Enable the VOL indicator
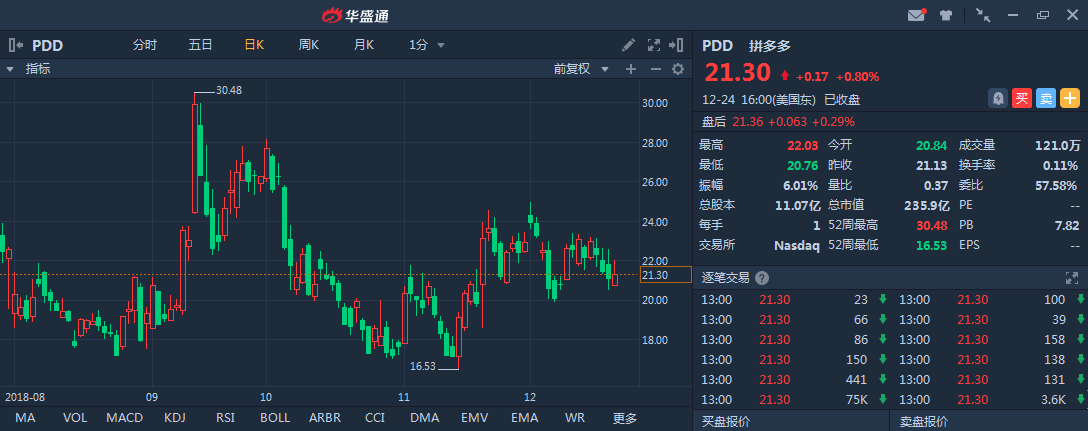Screen dimensions: 1088x431 (75, 418)
